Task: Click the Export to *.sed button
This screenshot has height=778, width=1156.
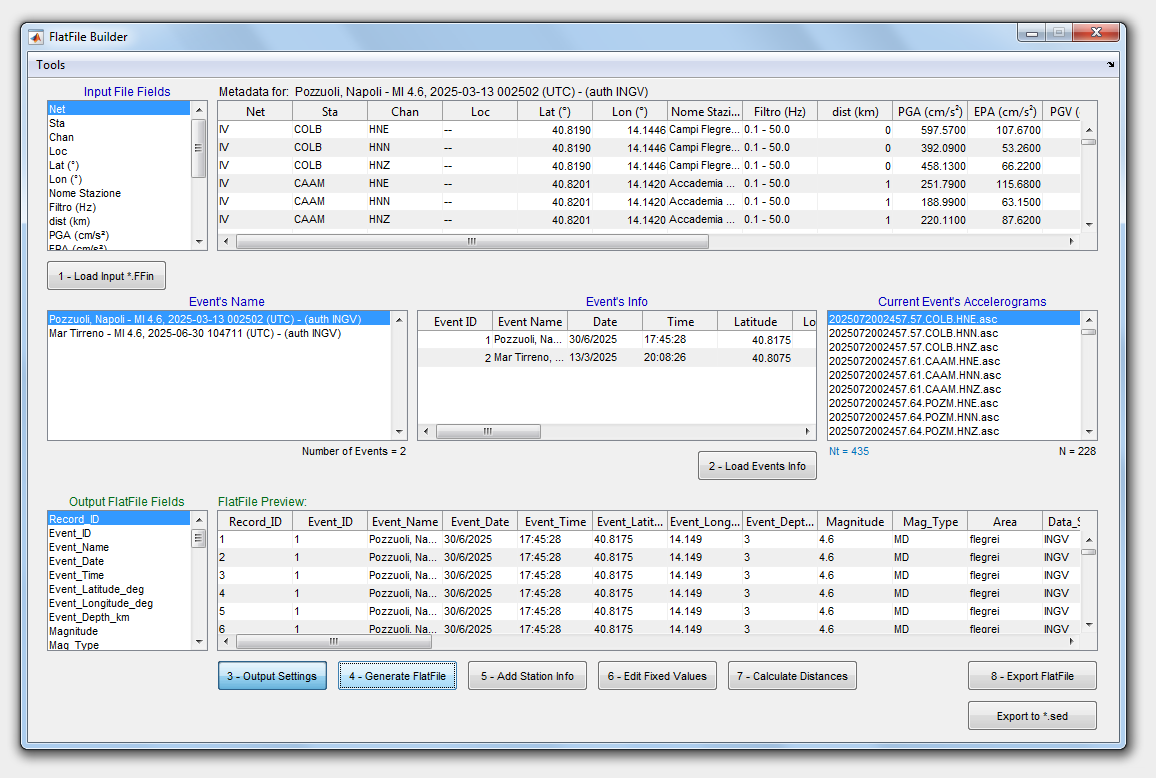Action: (1032, 716)
